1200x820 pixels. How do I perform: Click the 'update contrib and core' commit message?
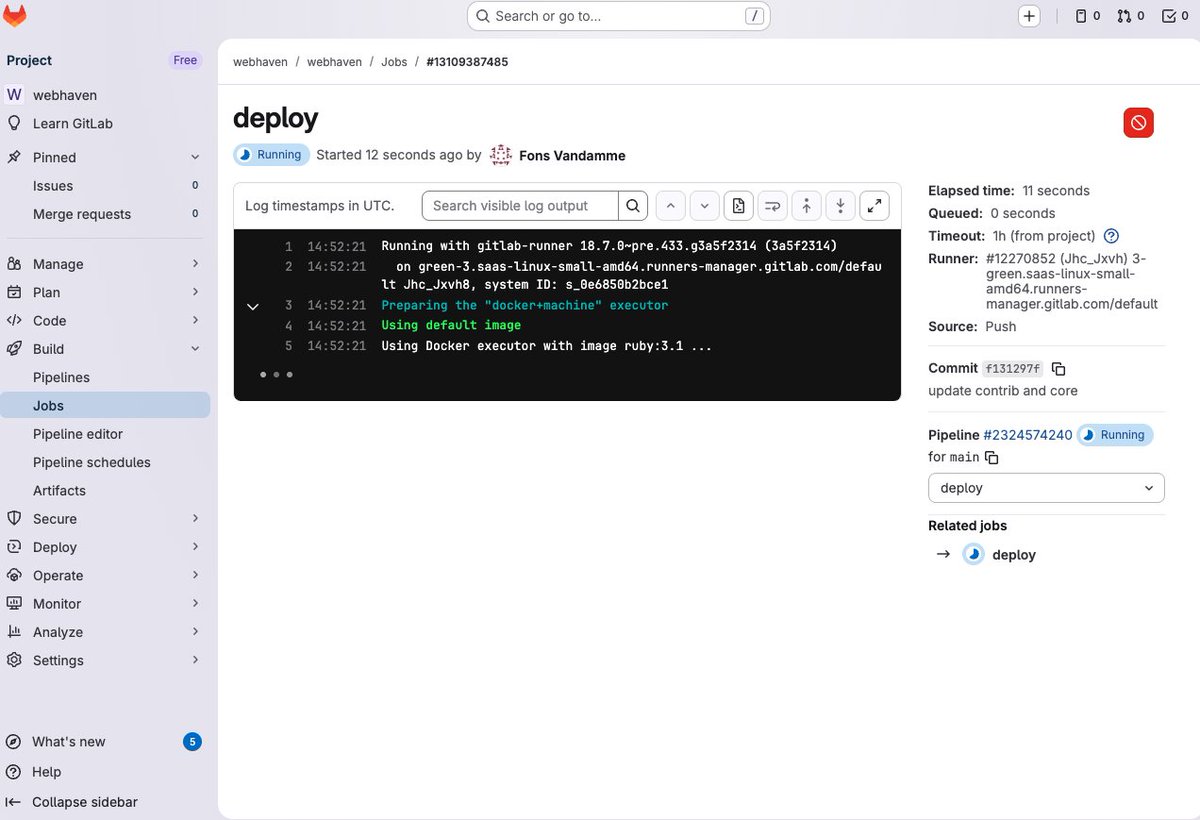coord(1003,391)
